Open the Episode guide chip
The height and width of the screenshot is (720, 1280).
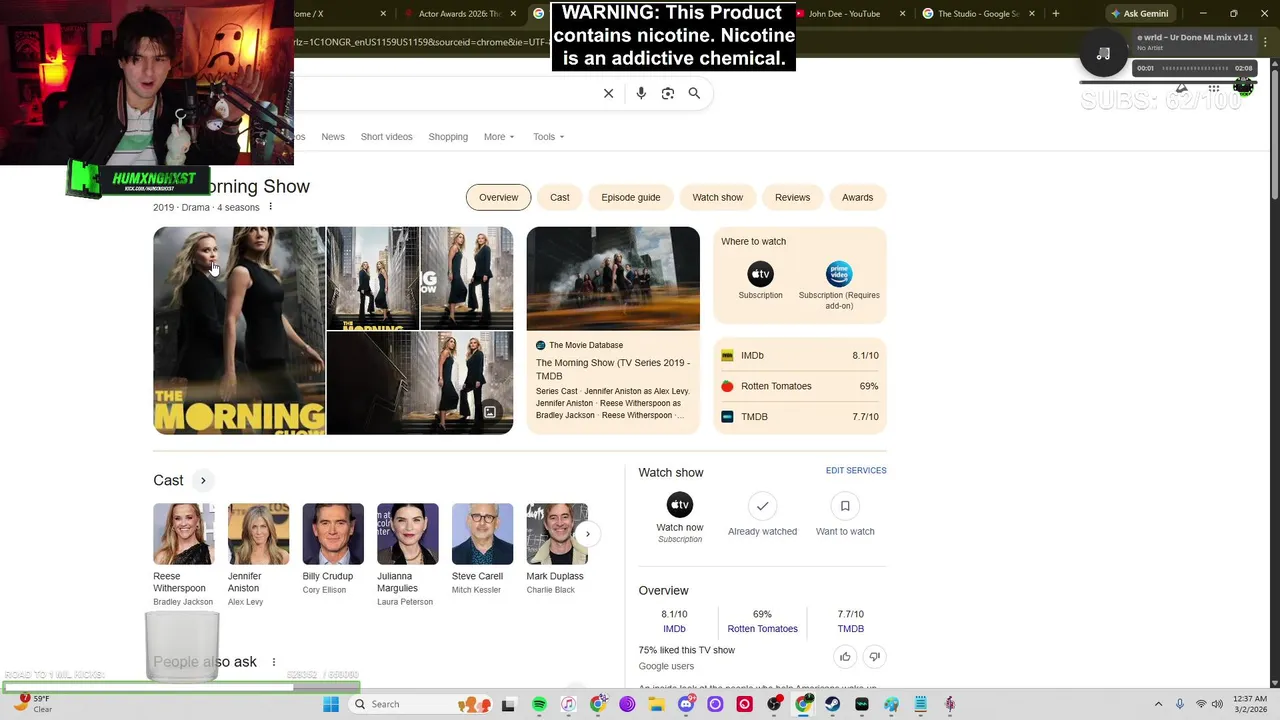[631, 197]
